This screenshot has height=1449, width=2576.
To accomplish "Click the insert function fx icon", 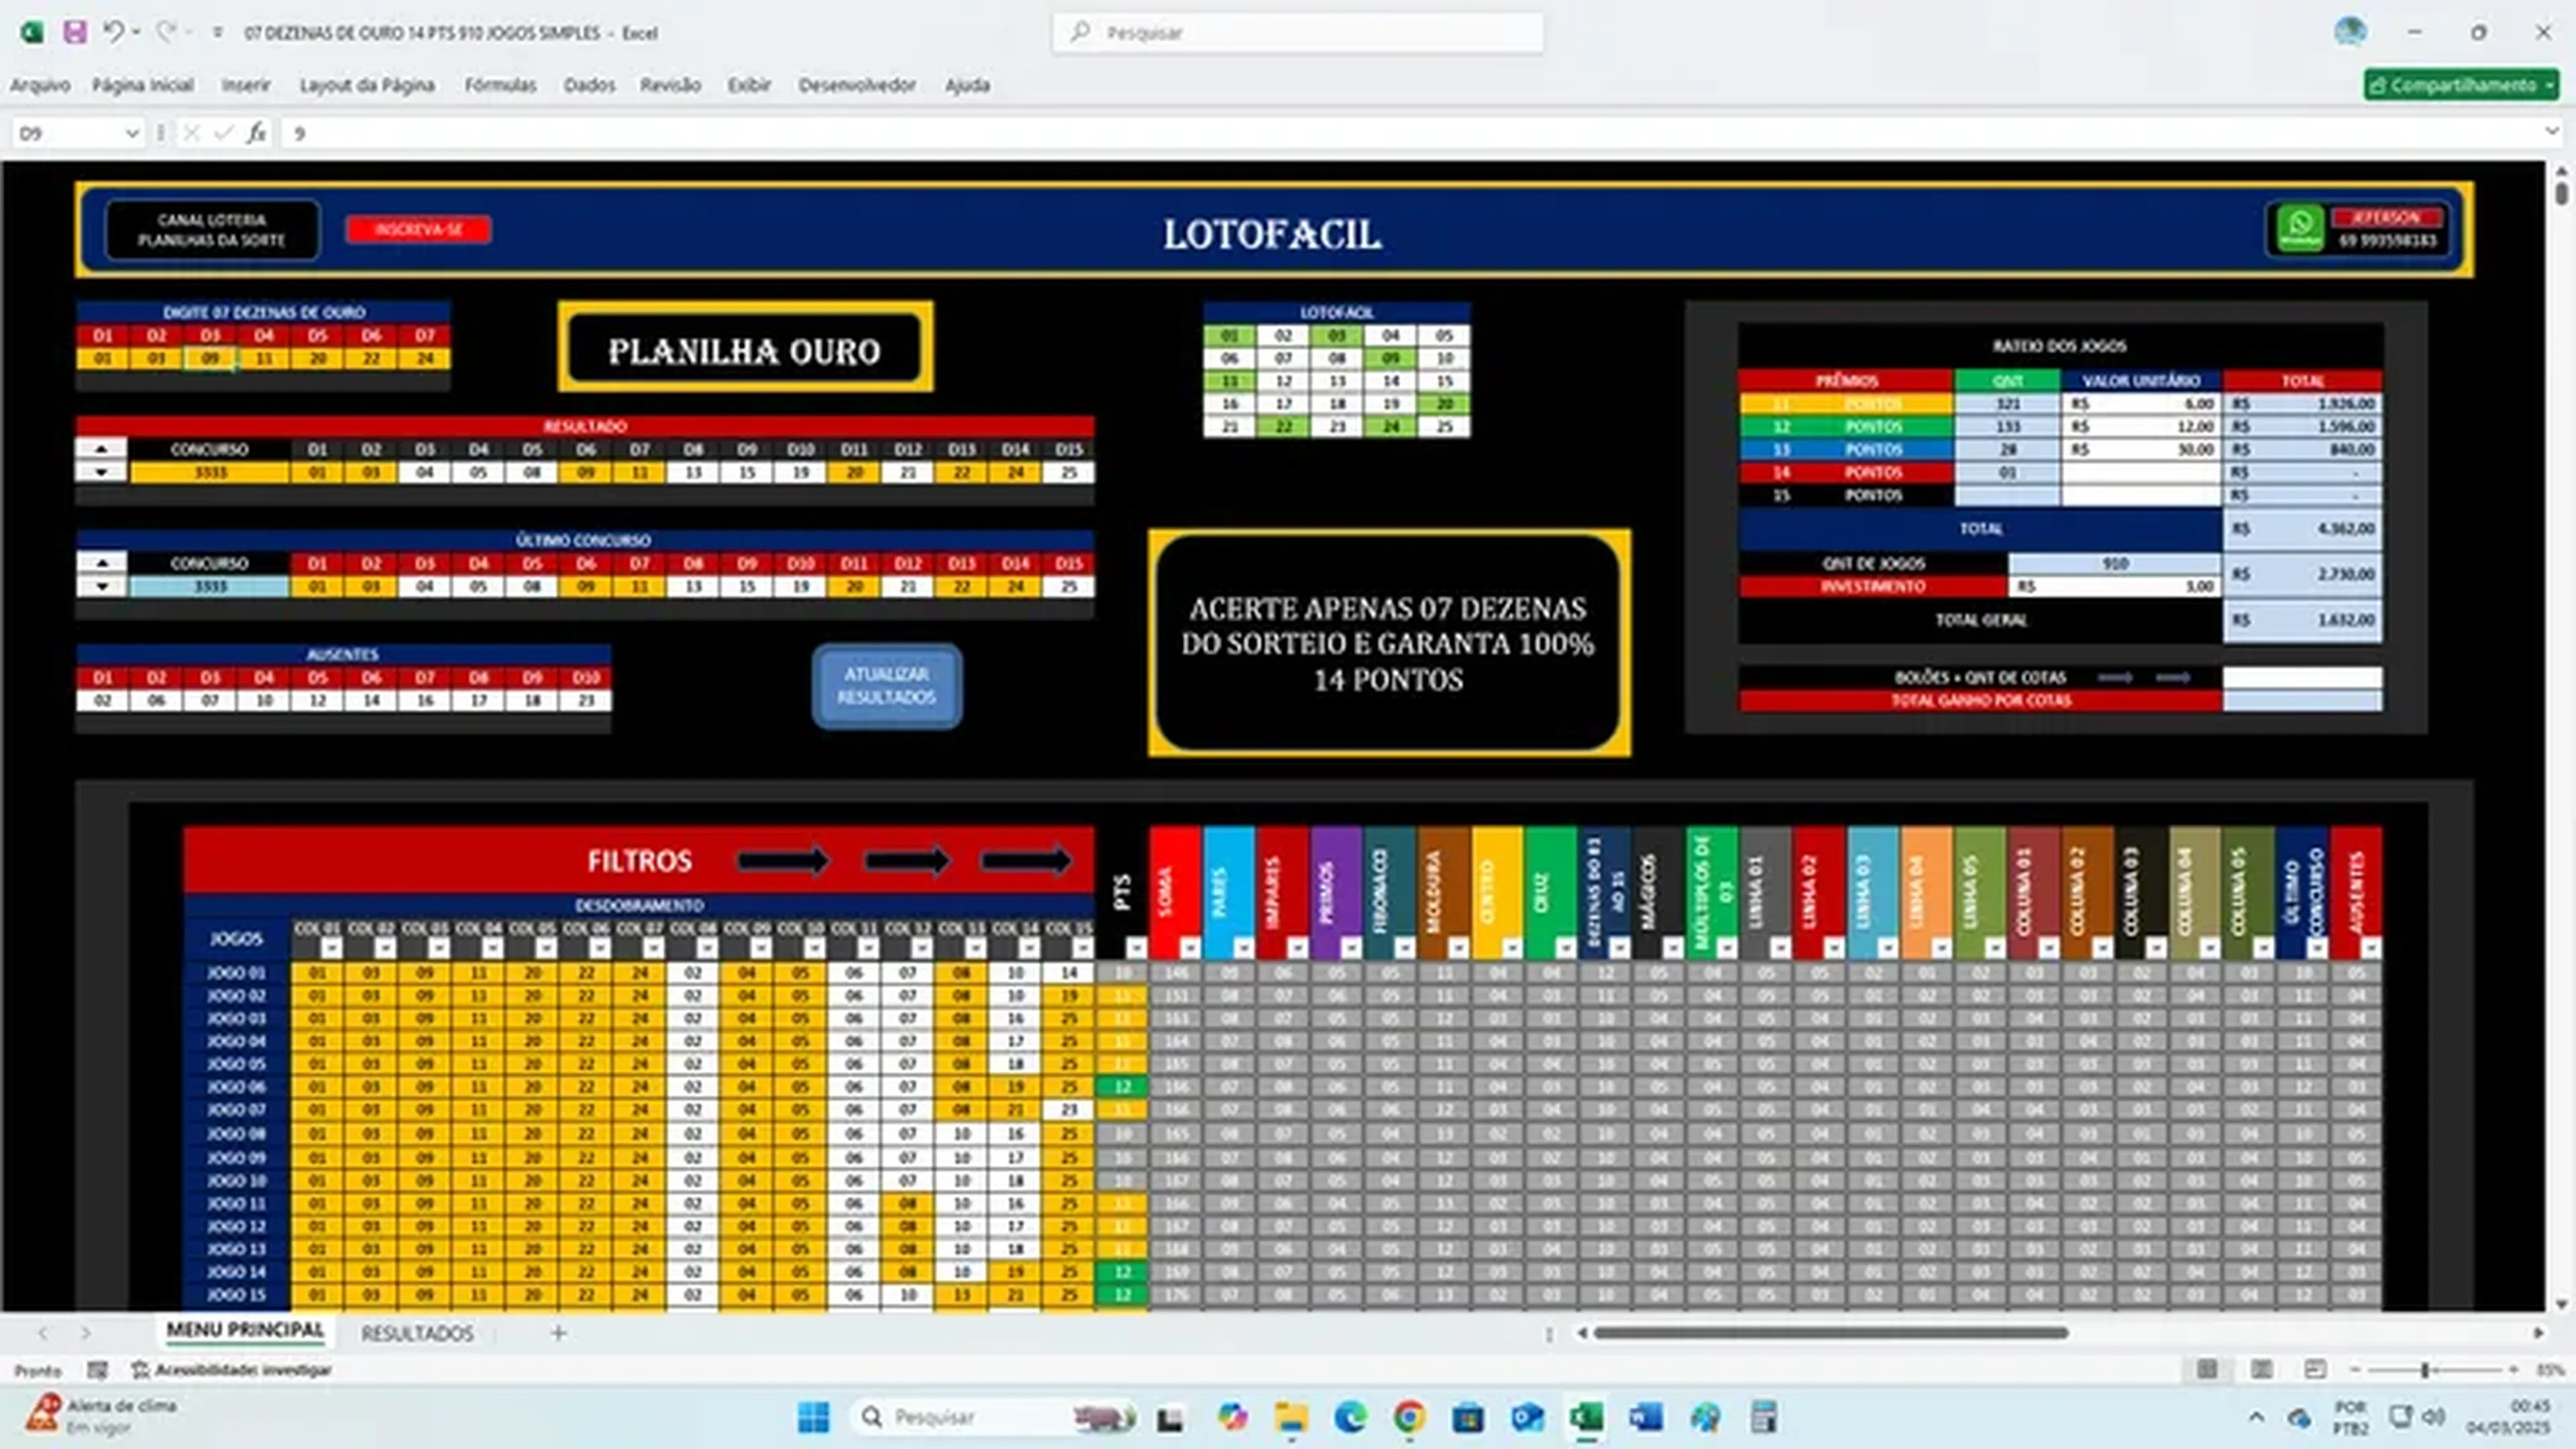I will [257, 133].
